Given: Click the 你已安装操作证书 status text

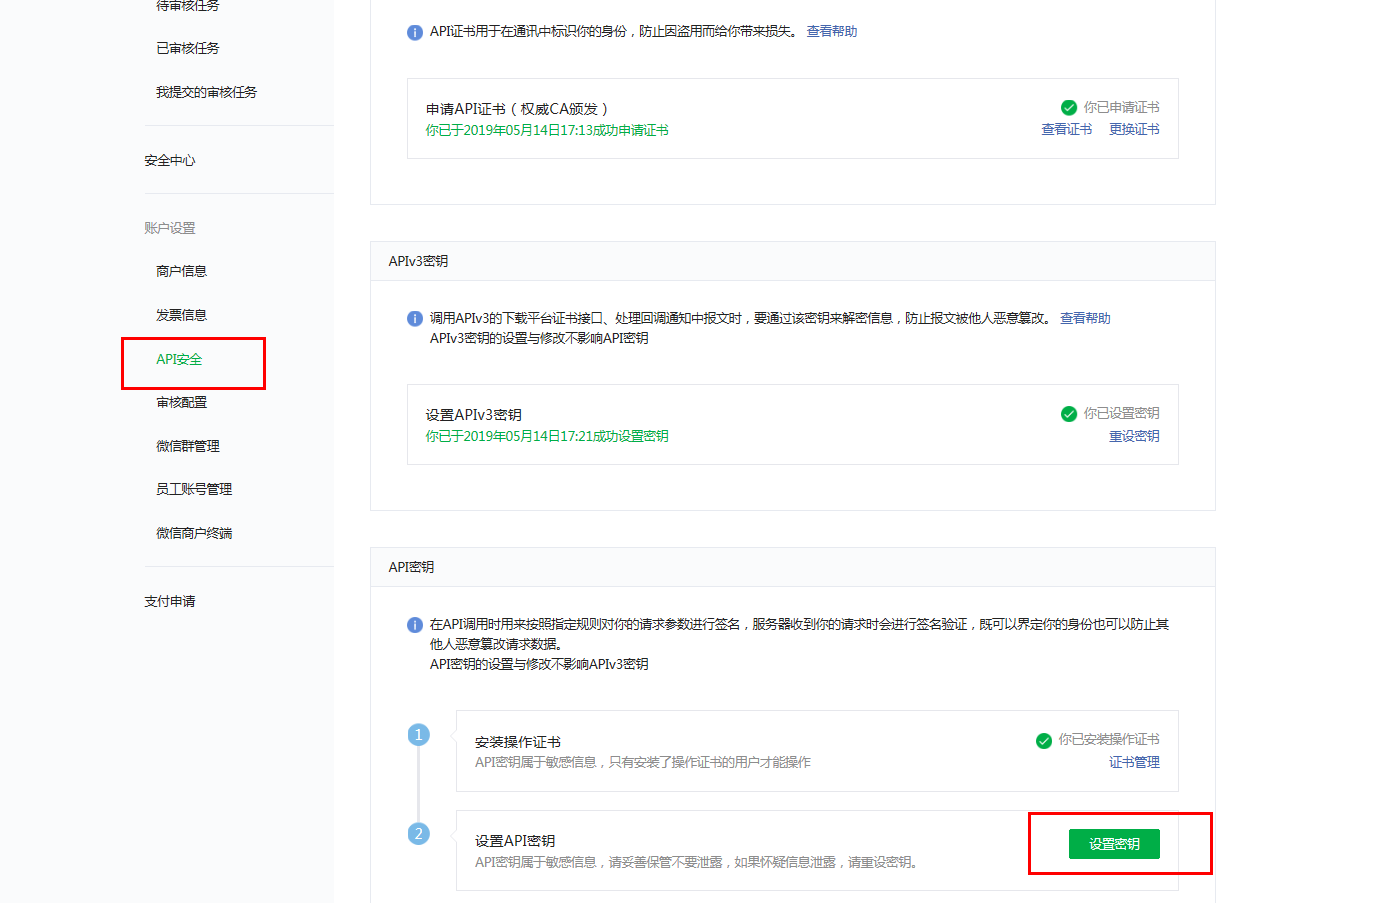Looking at the screenshot, I should tap(1109, 739).
